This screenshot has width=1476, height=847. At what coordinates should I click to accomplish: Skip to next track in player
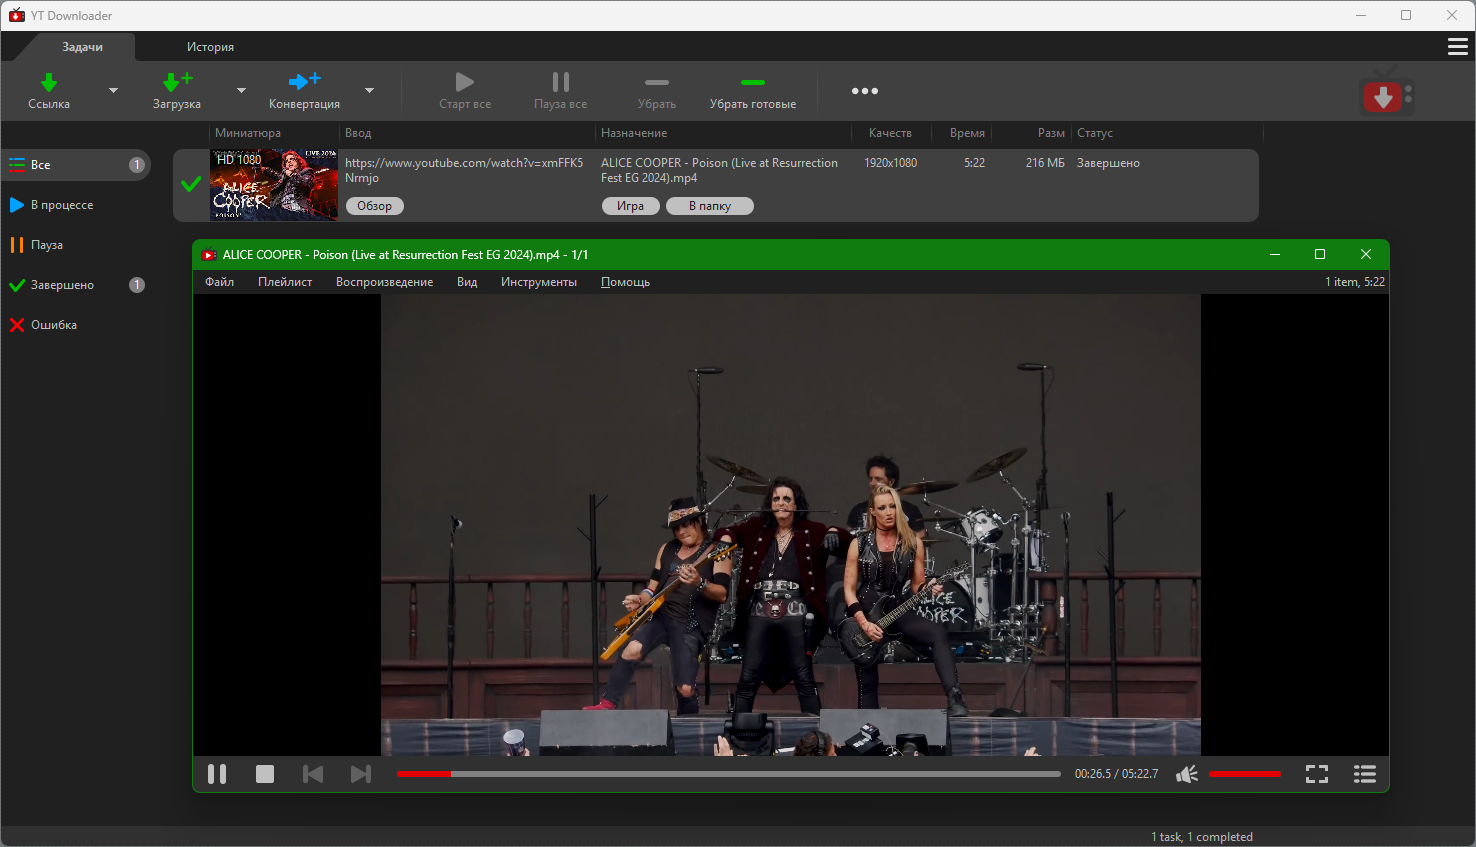pos(361,774)
